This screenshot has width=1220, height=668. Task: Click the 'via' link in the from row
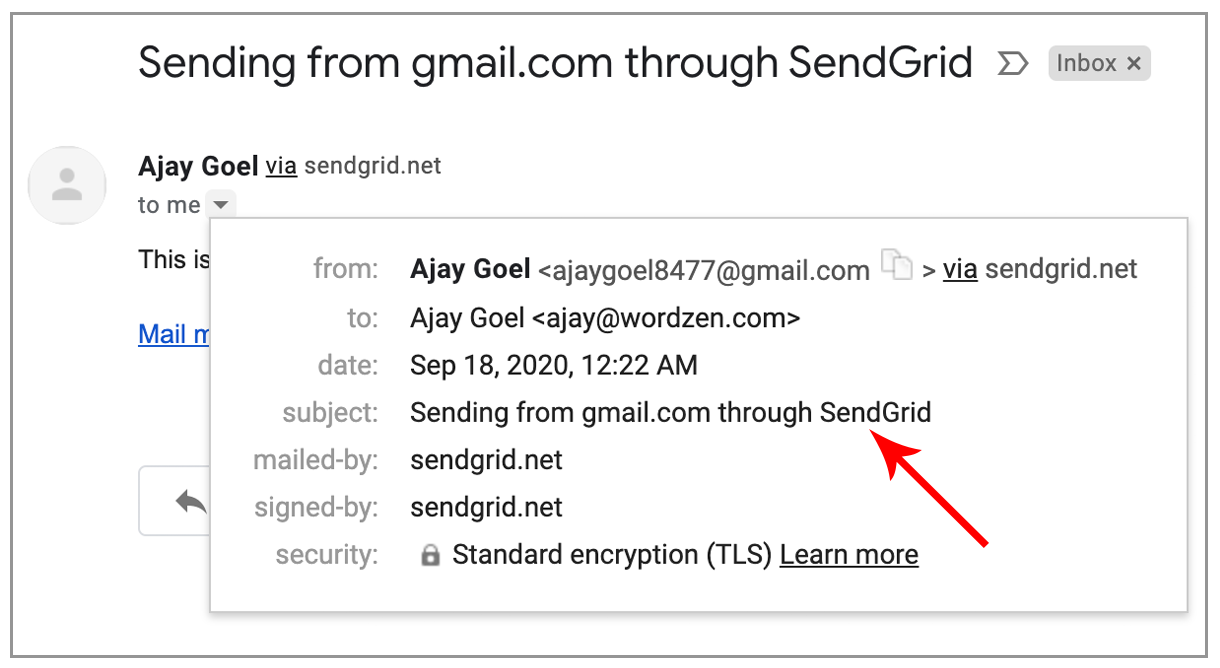point(960,269)
